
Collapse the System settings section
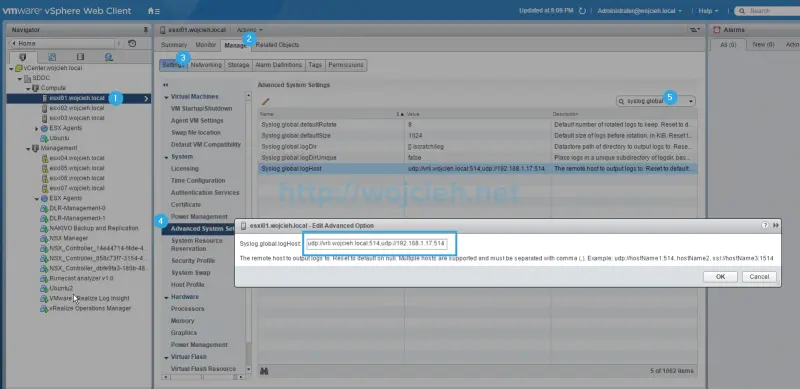166,157
